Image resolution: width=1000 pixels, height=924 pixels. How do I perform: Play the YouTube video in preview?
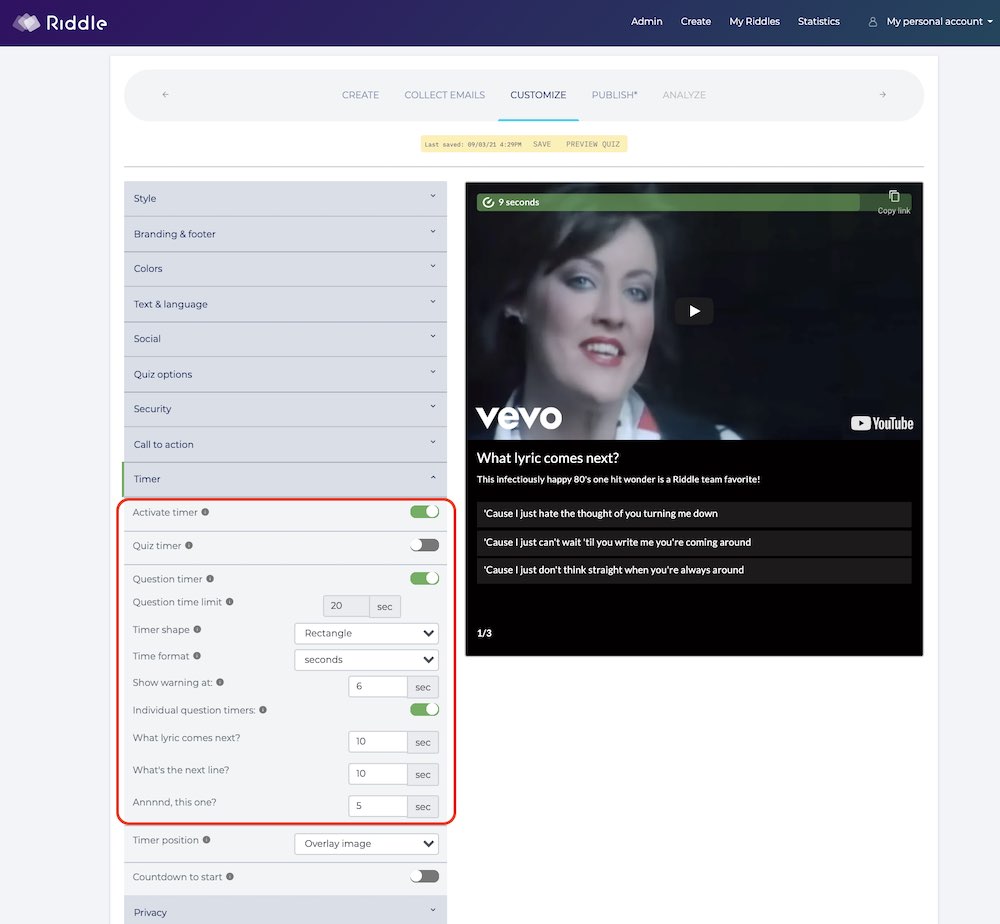[694, 311]
